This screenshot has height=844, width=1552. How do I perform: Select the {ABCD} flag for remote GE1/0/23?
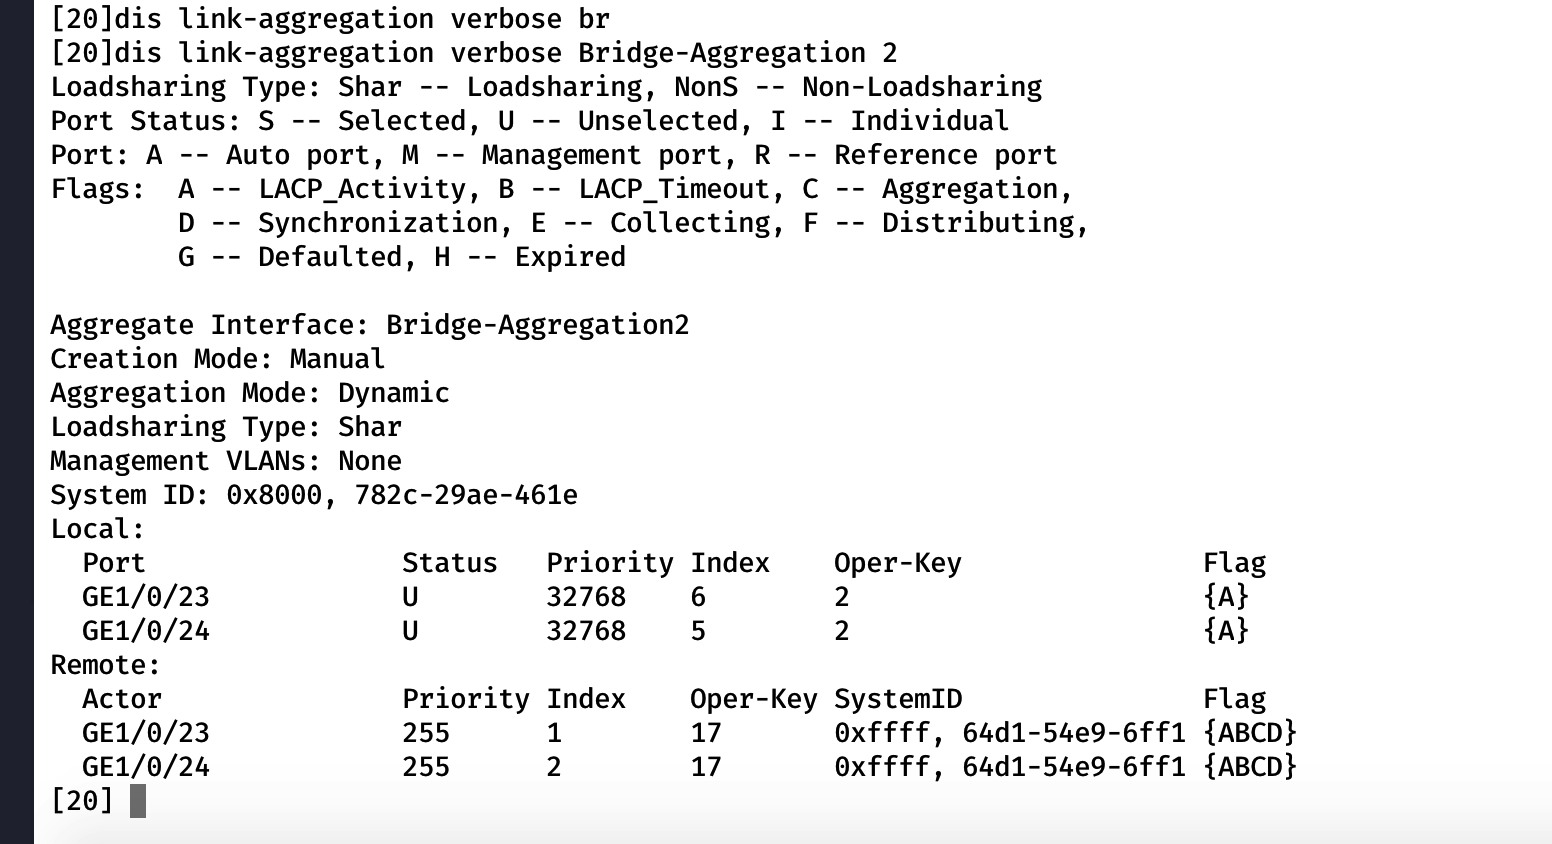pyautogui.click(x=1249, y=733)
